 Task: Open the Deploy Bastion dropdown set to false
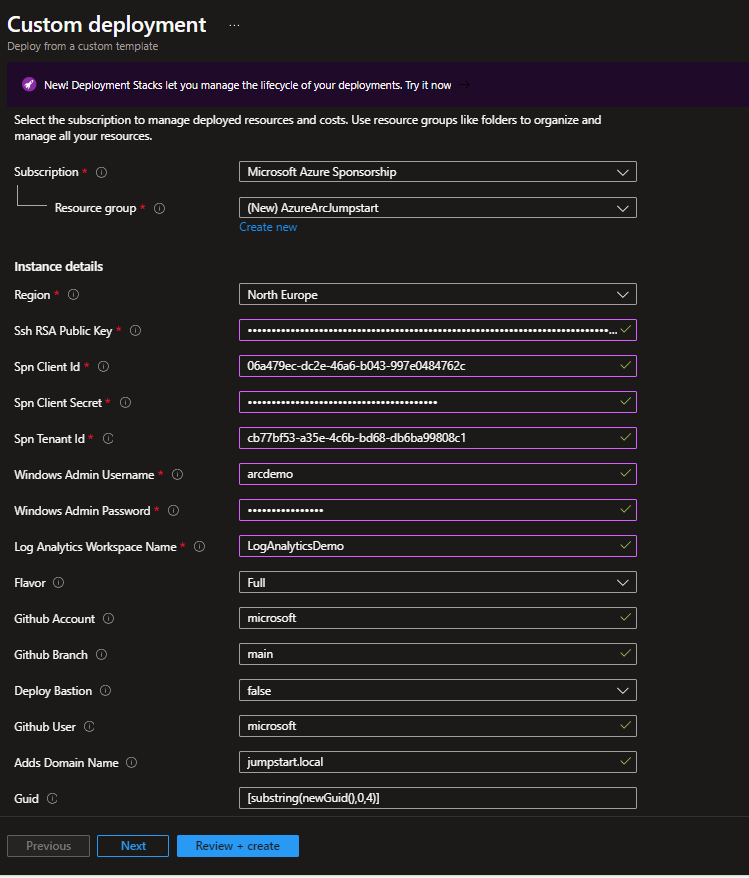coord(437,691)
